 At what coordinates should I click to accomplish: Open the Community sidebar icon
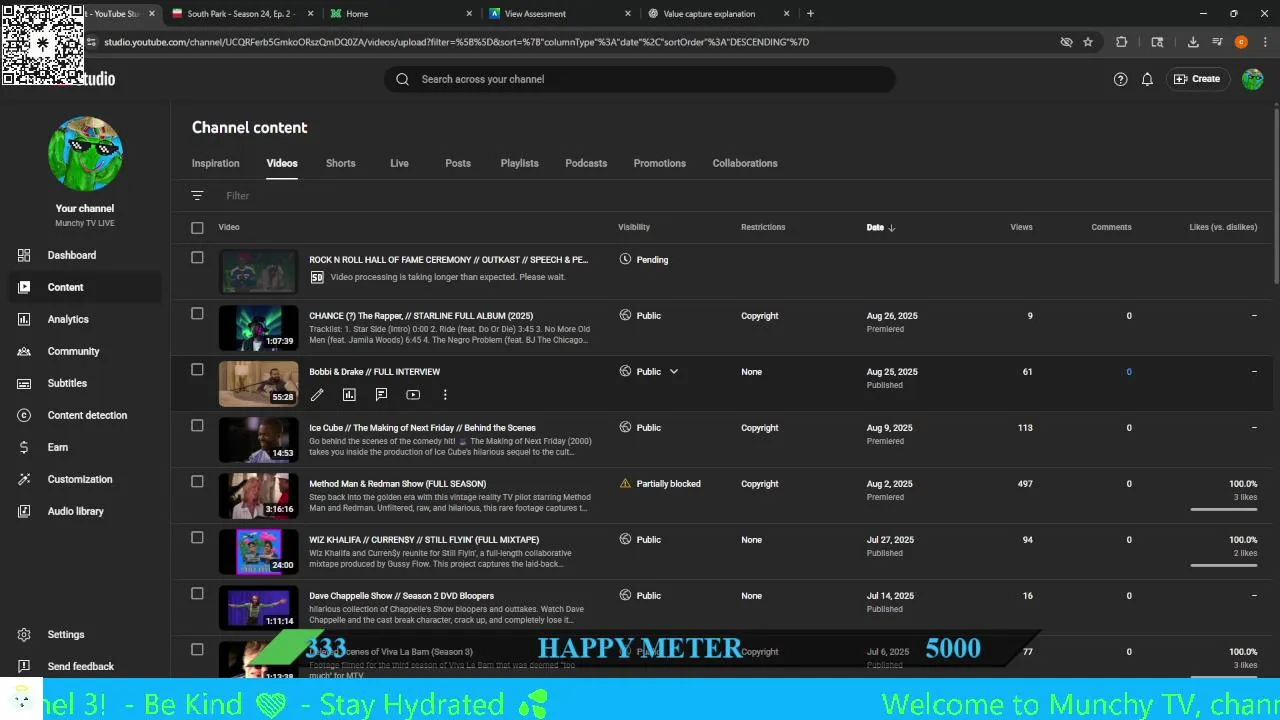pos(25,351)
